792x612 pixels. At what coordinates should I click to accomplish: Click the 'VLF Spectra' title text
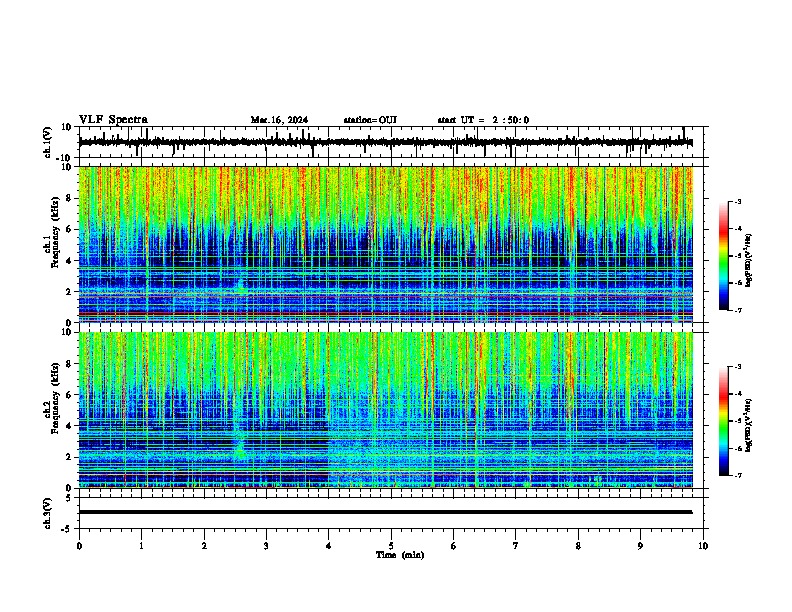(x=113, y=120)
